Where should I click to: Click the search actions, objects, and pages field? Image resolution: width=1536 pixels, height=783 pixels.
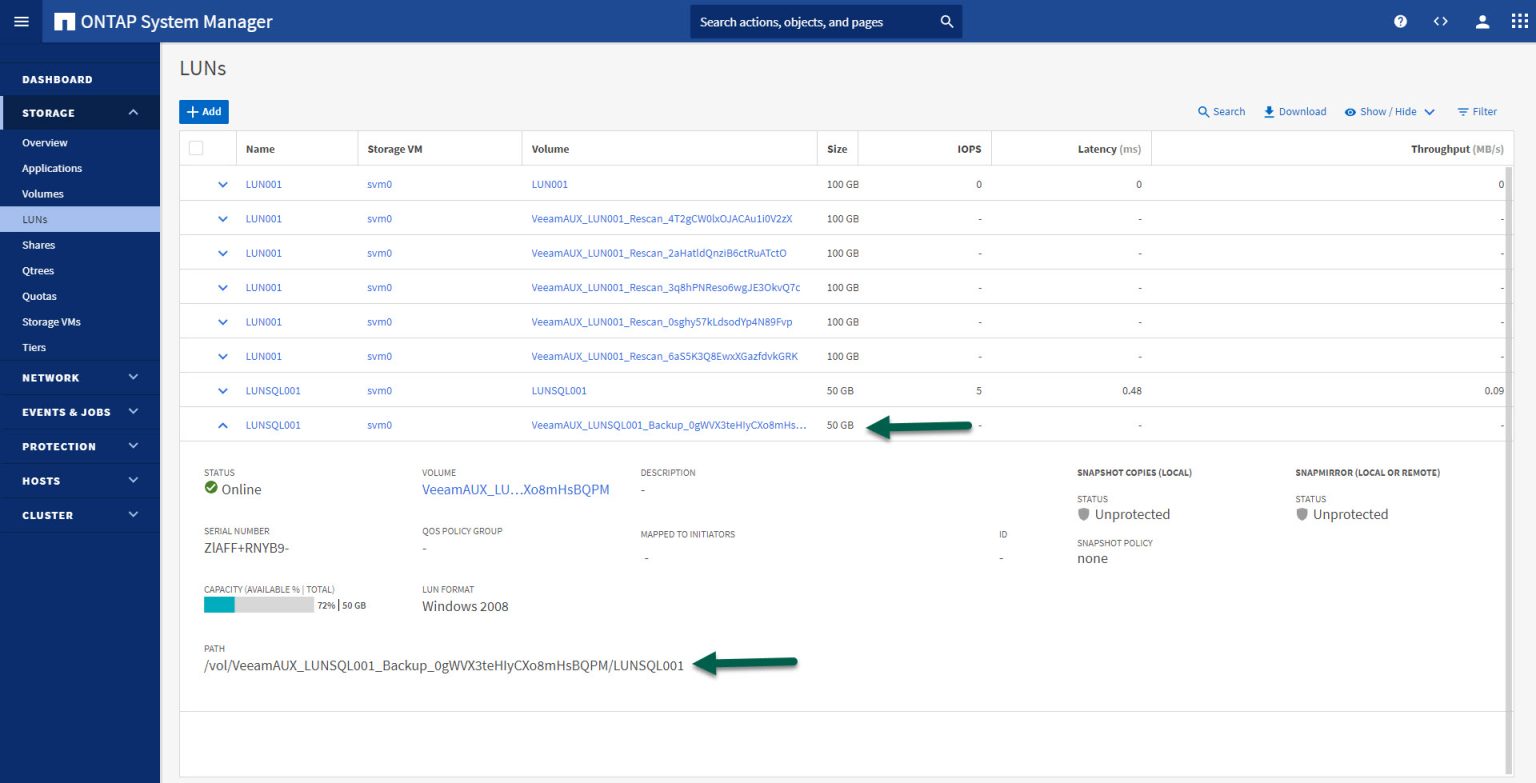point(825,20)
